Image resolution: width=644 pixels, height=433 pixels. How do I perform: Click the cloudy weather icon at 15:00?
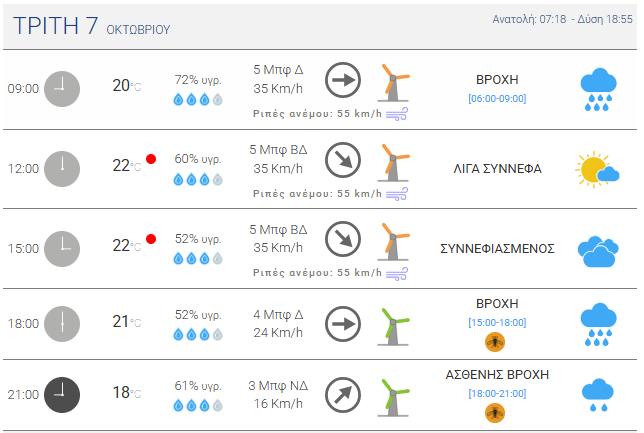[598, 250]
